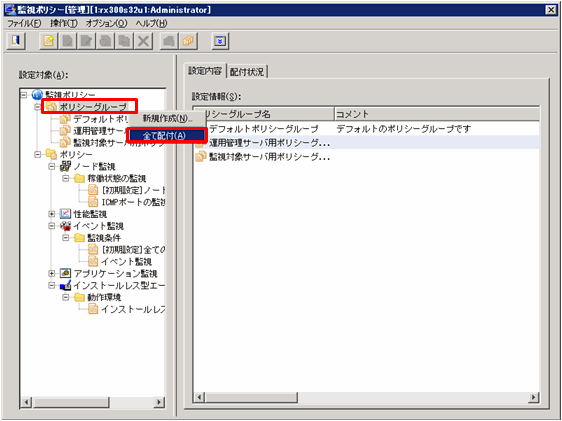Collapse the インストールレス型エー branch

52,285
